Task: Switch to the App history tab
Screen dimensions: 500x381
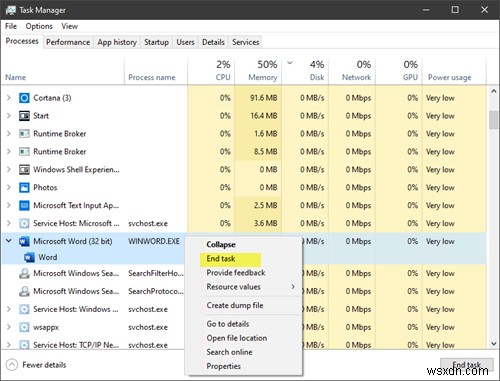Action: [x=117, y=42]
